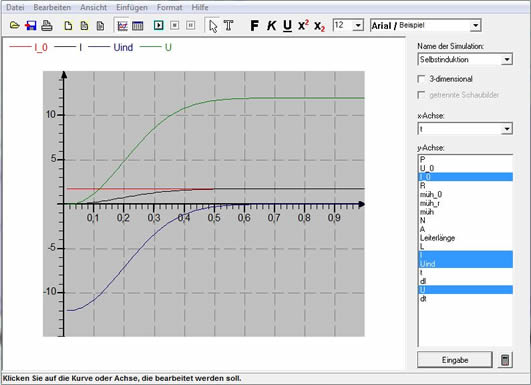Screen dimensions: 531x385
Task: Select A in the y-Achse list
Action: [465, 229]
